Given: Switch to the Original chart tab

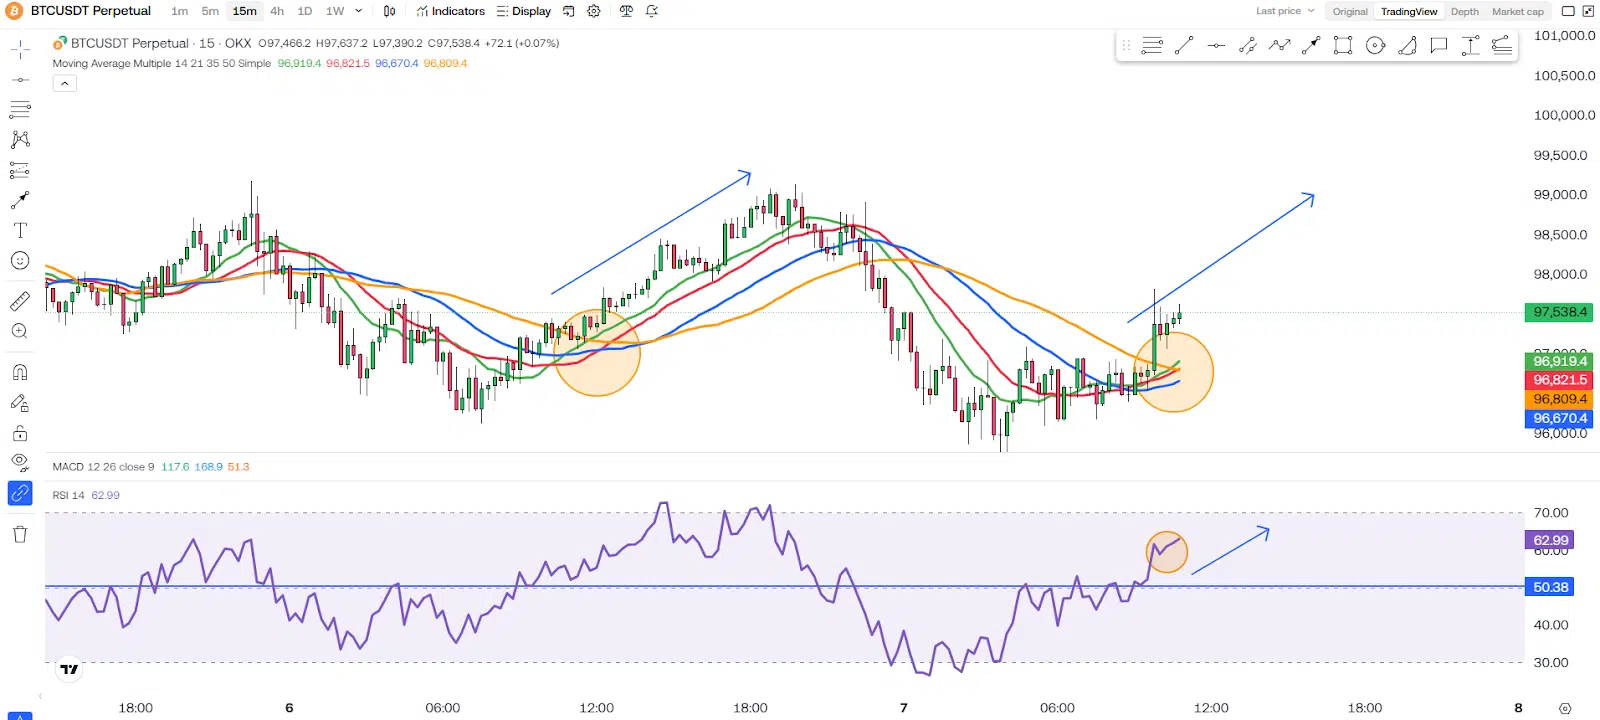Looking at the screenshot, I should point(1350,12).
